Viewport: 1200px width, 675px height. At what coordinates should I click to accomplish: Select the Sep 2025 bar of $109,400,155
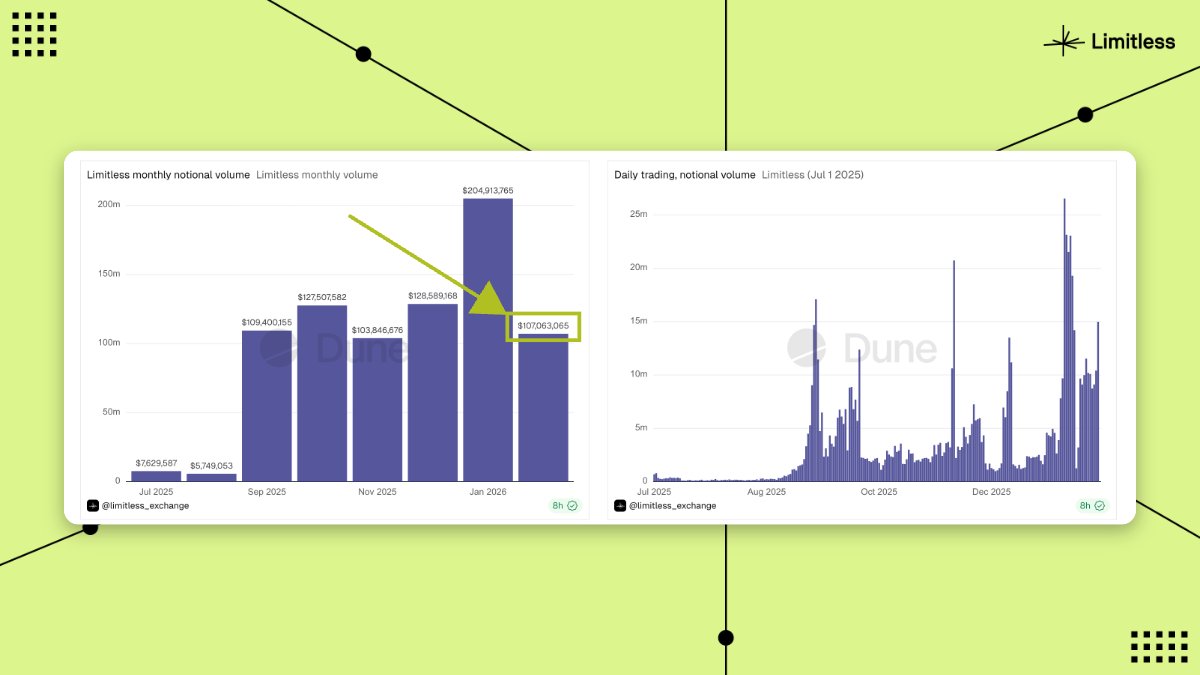click(267, 405)
